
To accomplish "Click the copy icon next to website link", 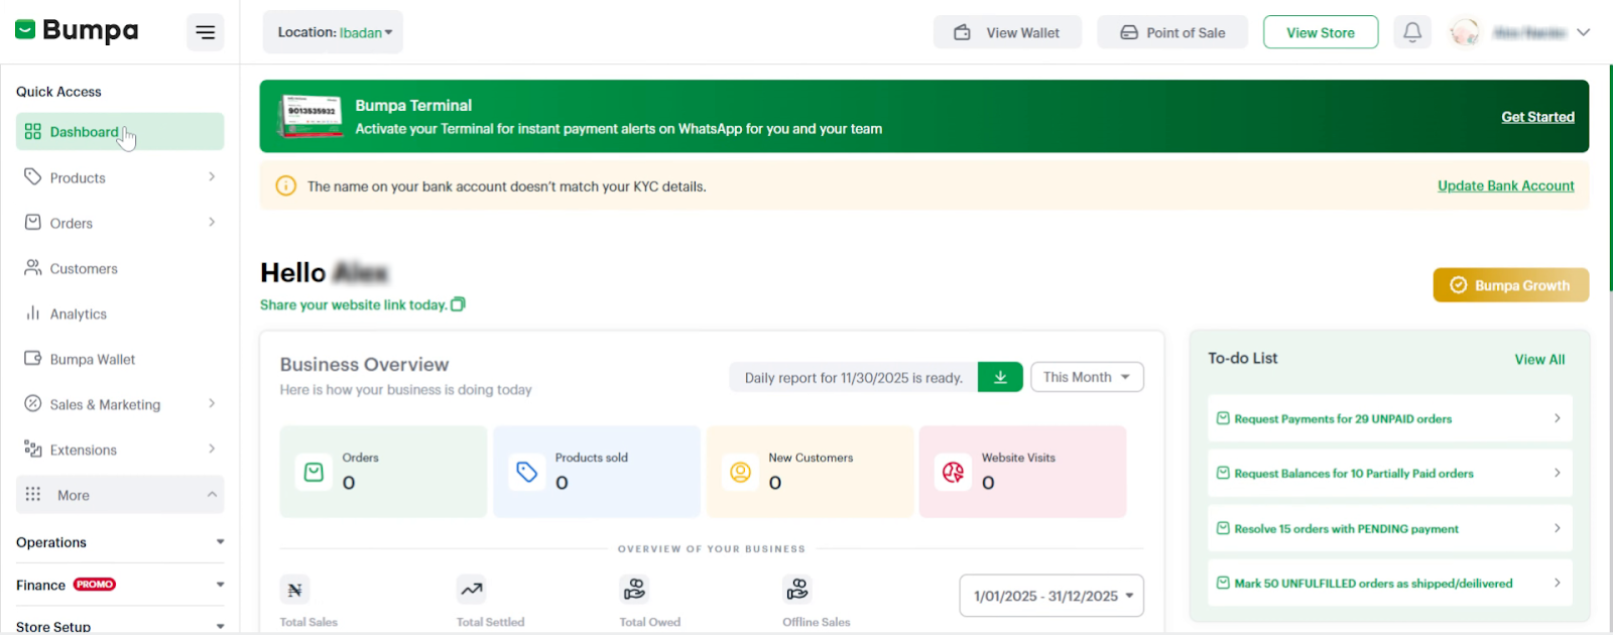I will [458, 304].
